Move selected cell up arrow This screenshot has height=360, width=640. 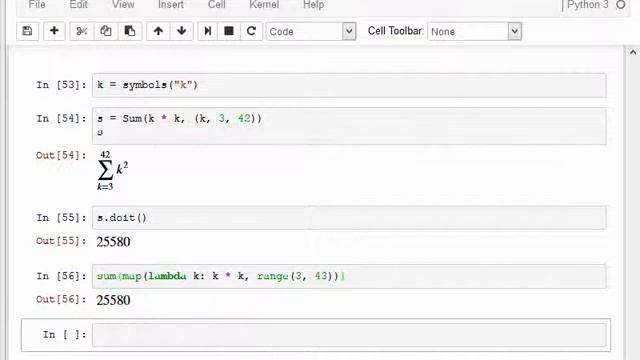point(158,31)
